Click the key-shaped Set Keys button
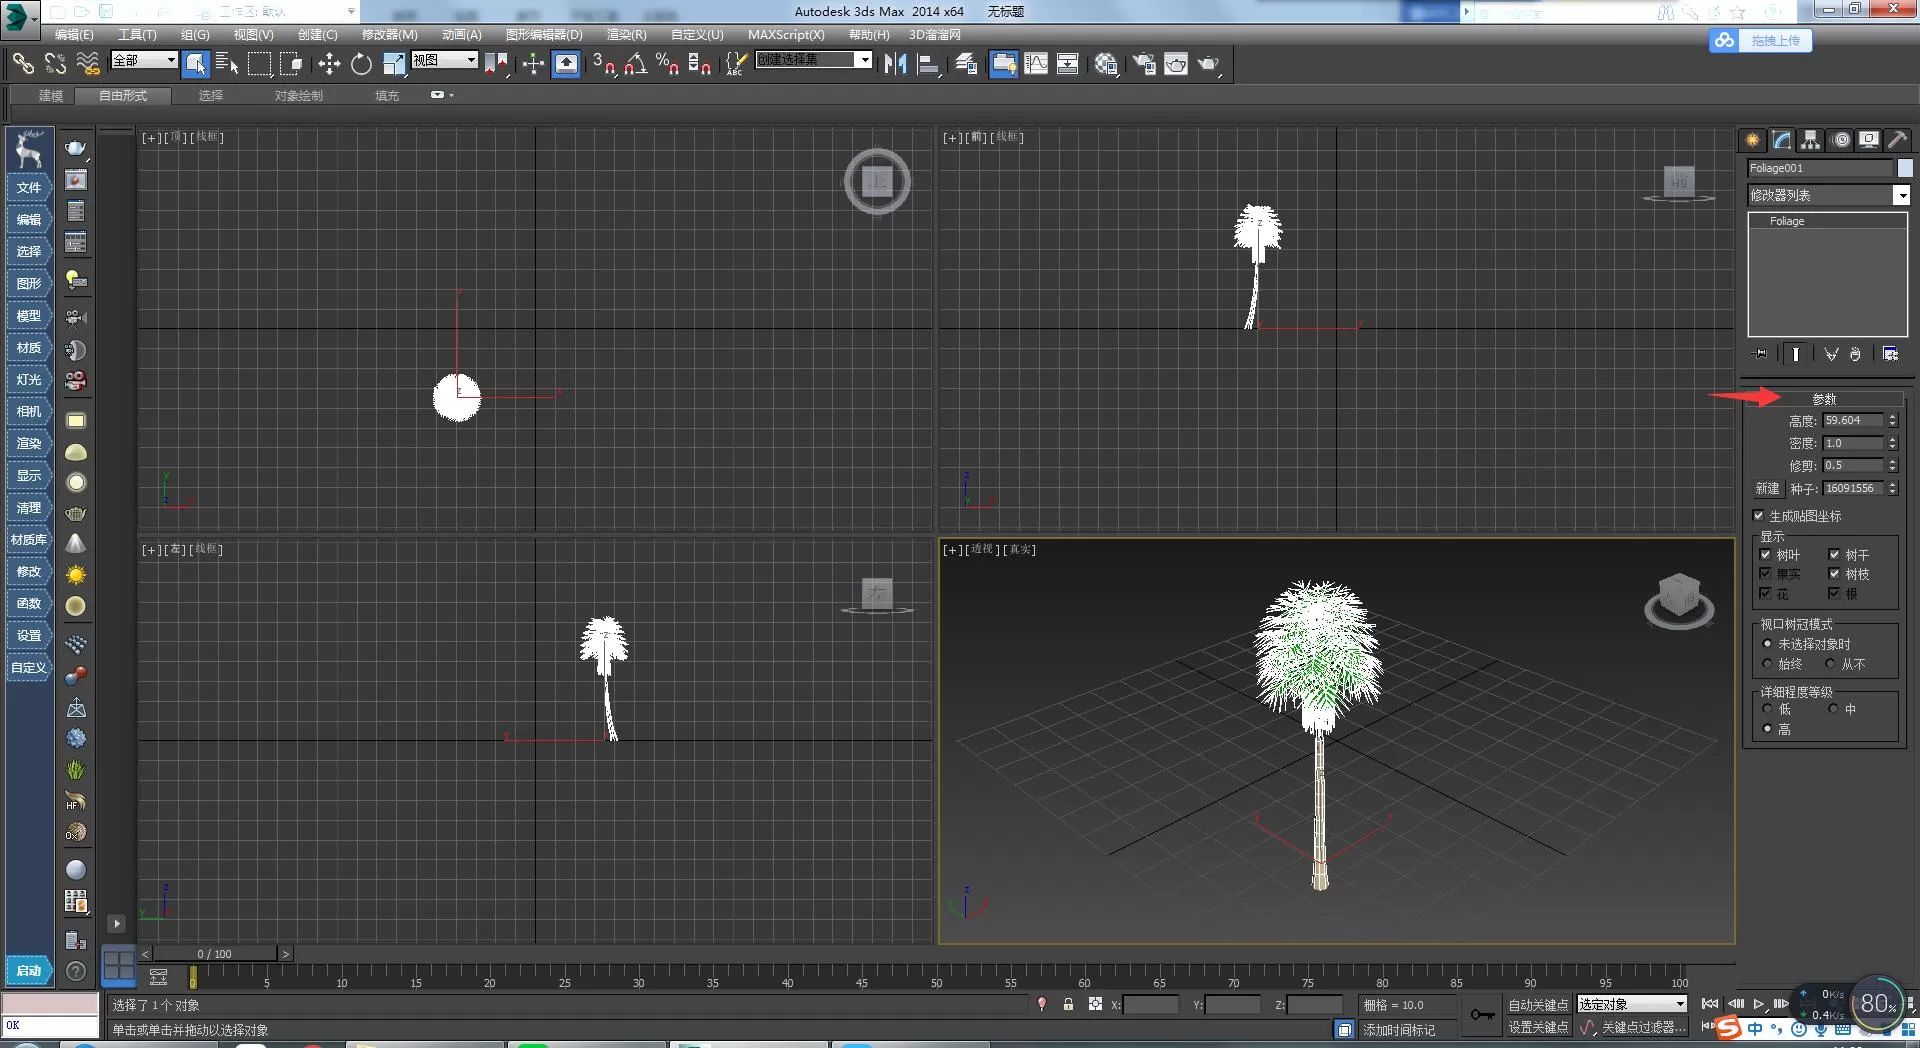 click(1482, 1015)
